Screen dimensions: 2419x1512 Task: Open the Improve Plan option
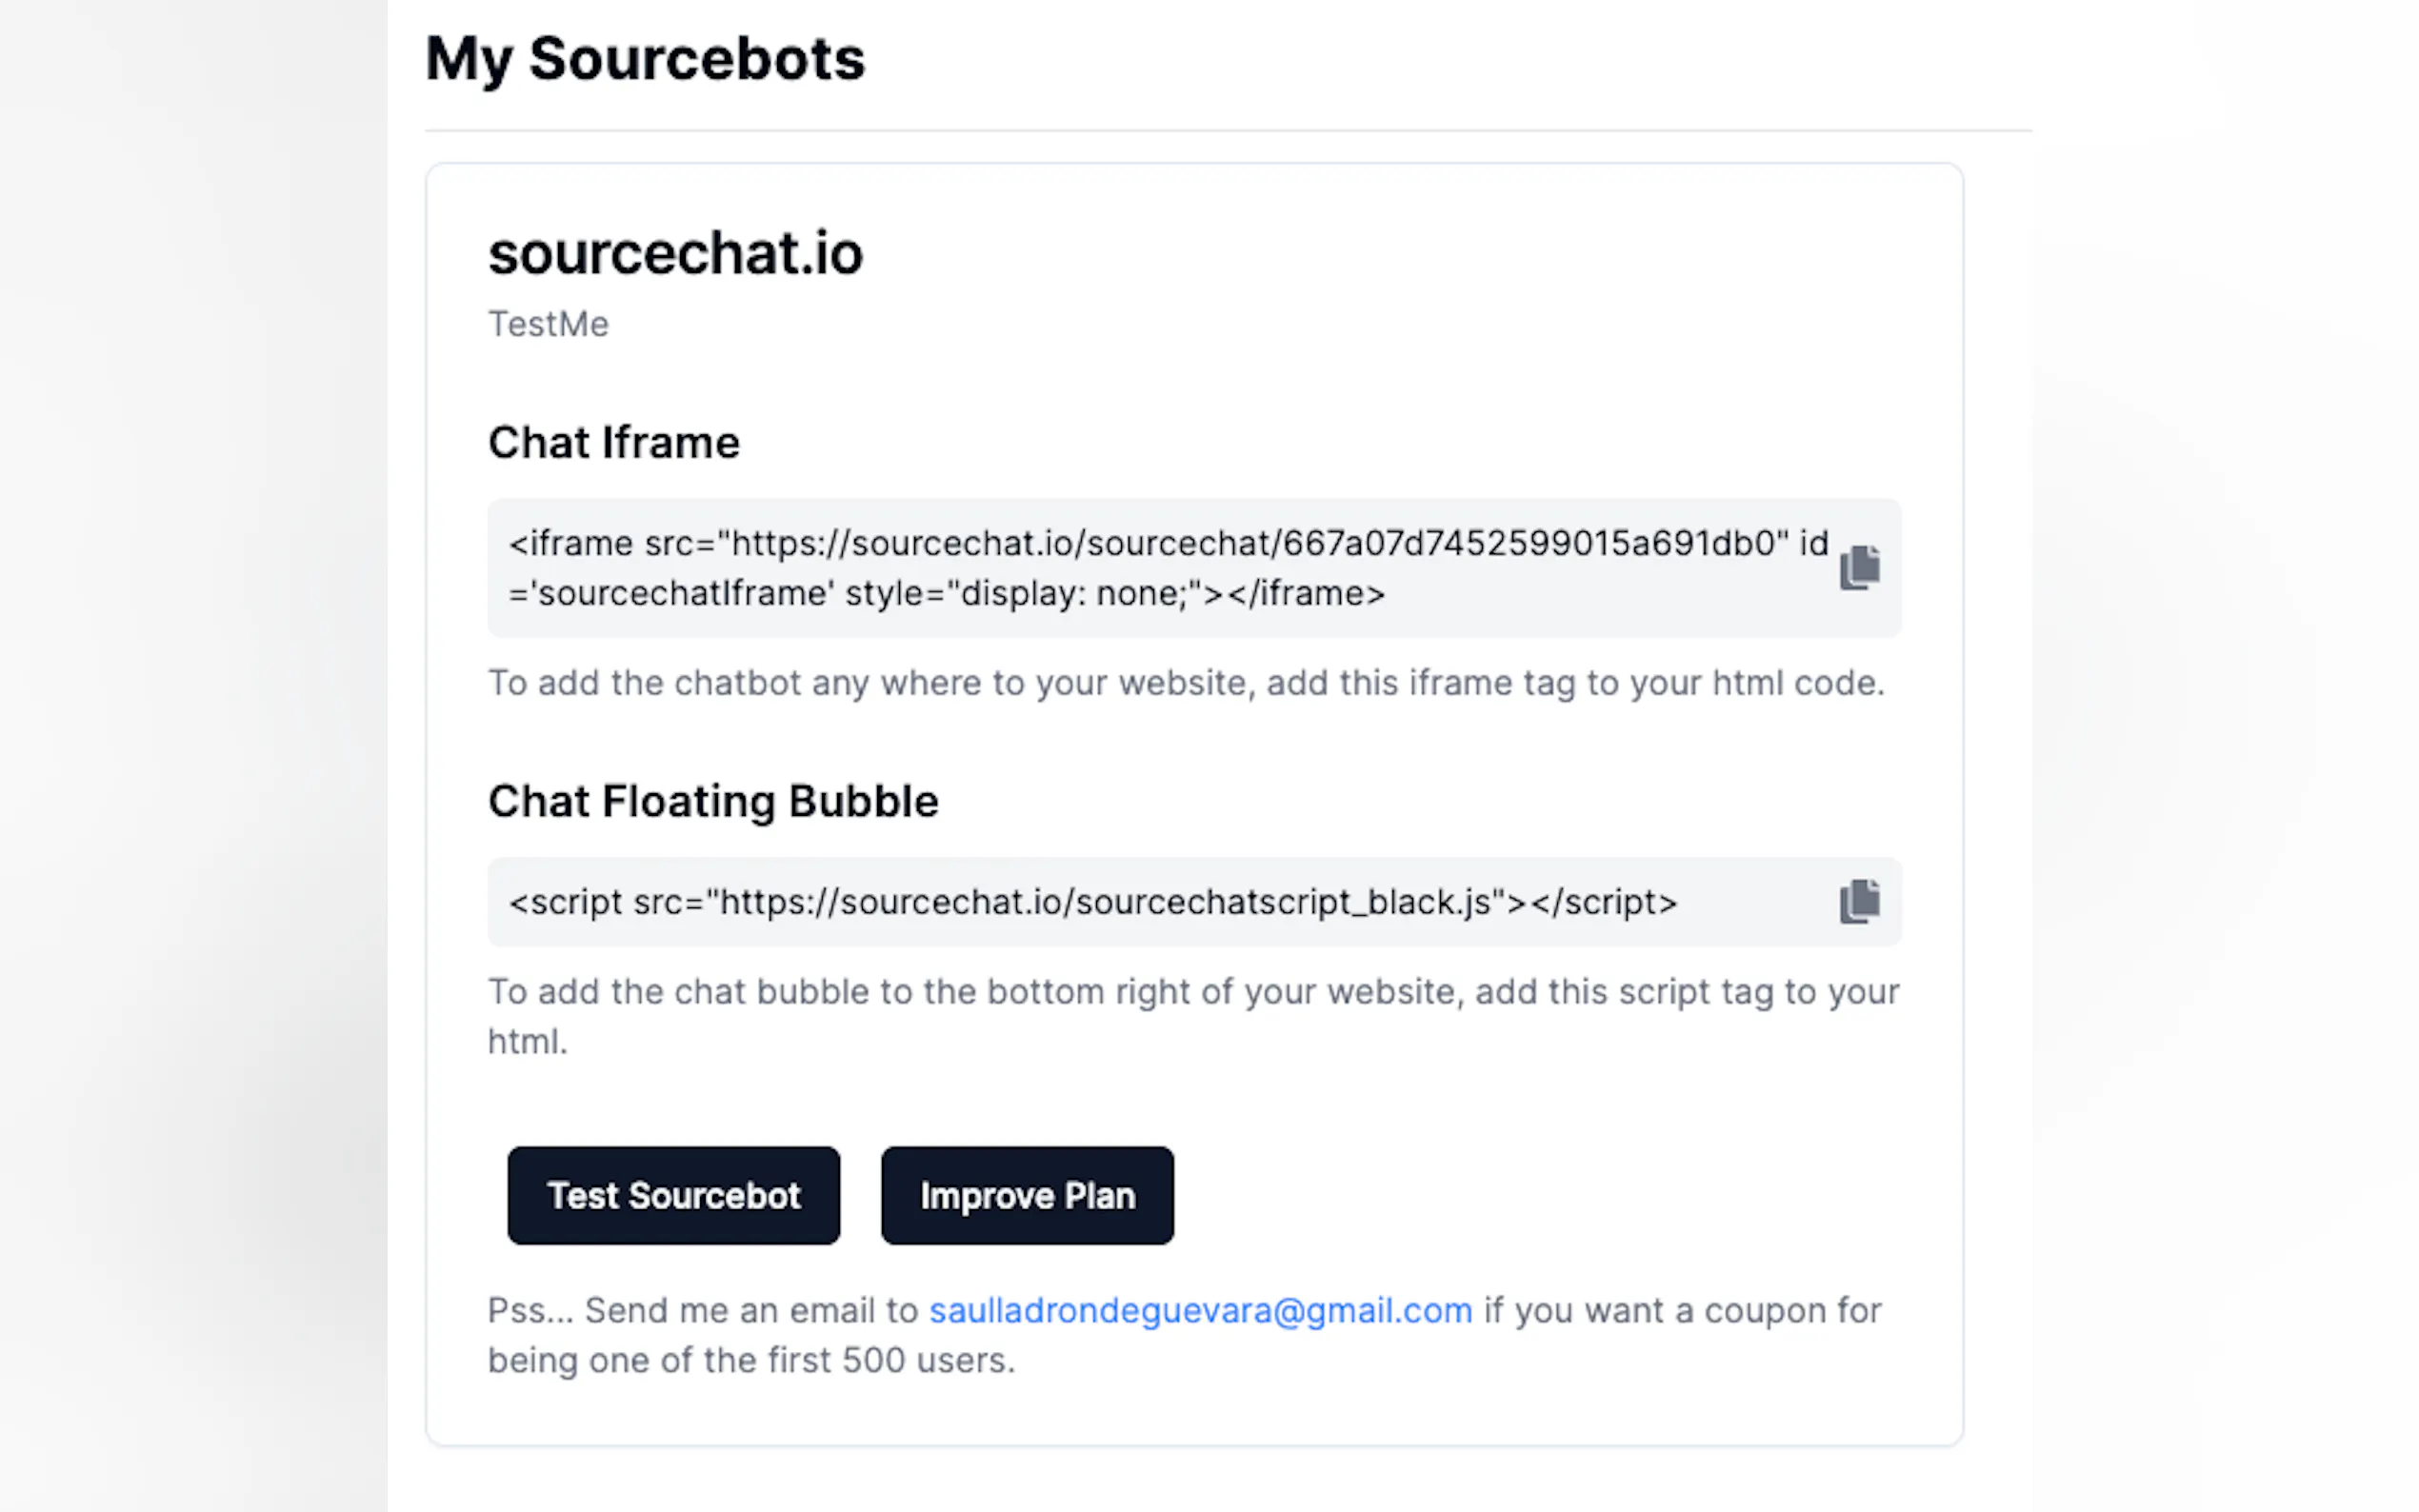point(1027,1195)
